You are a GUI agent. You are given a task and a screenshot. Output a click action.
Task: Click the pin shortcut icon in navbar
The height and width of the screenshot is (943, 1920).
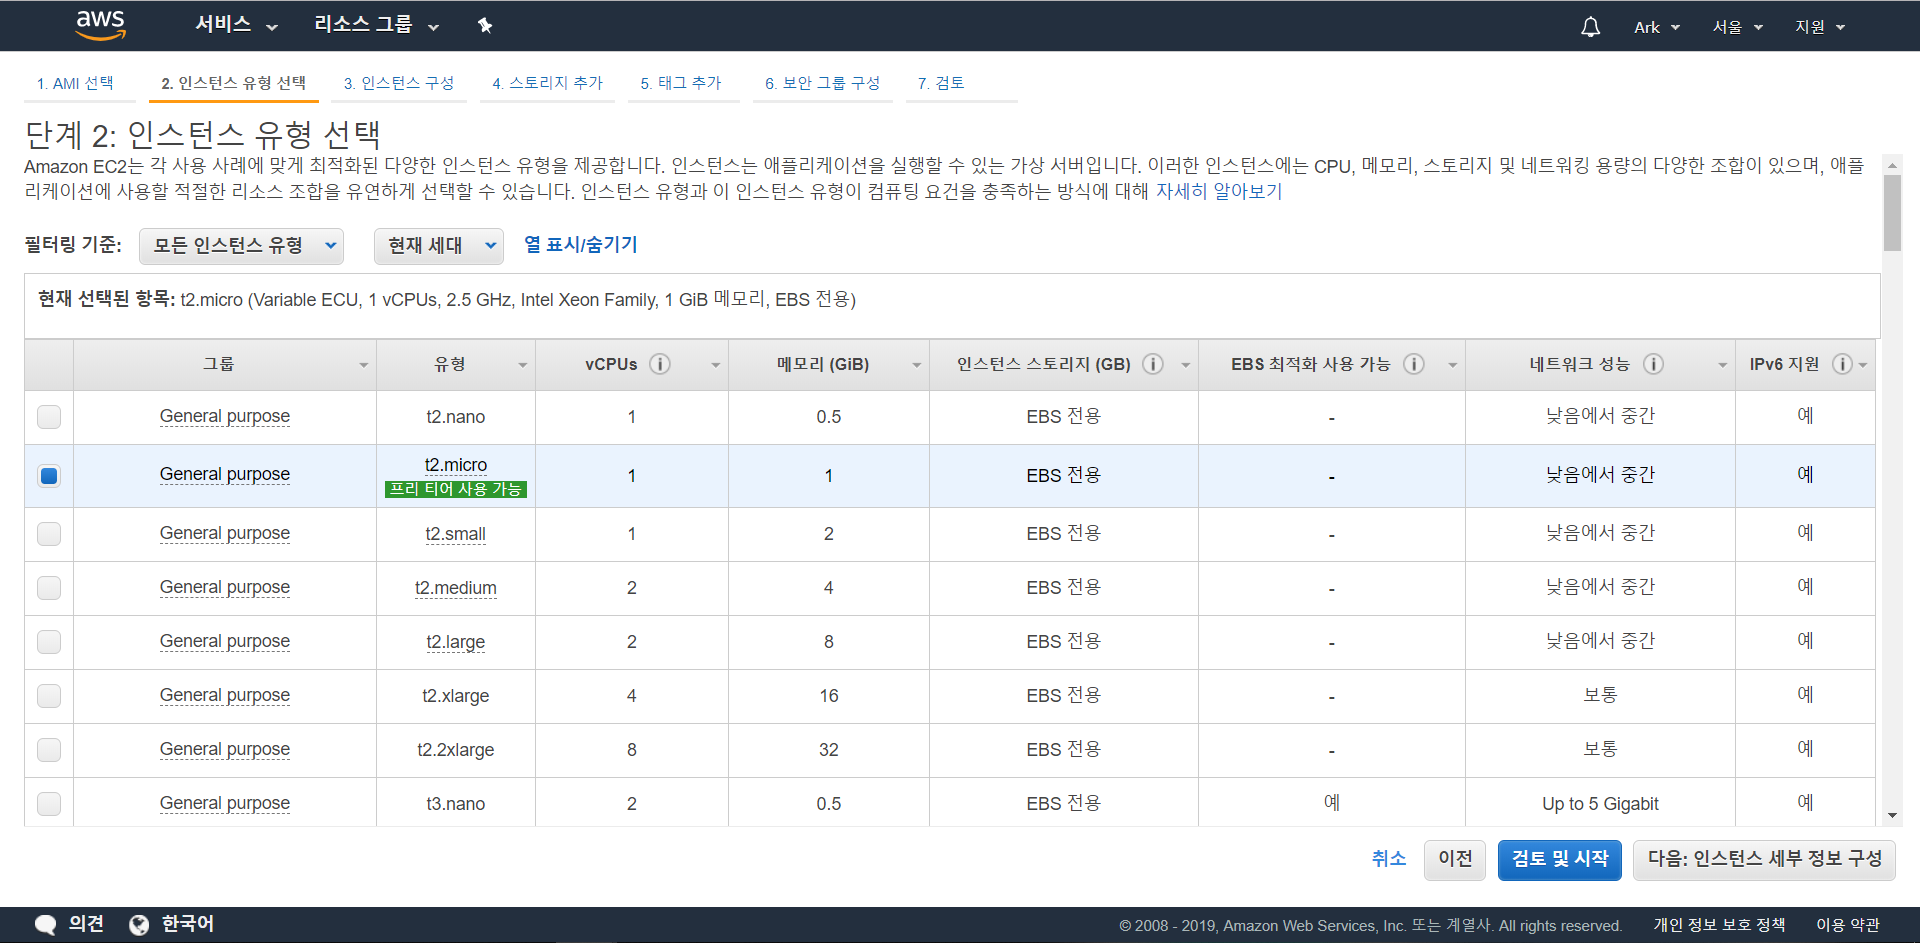click(485, 25)
